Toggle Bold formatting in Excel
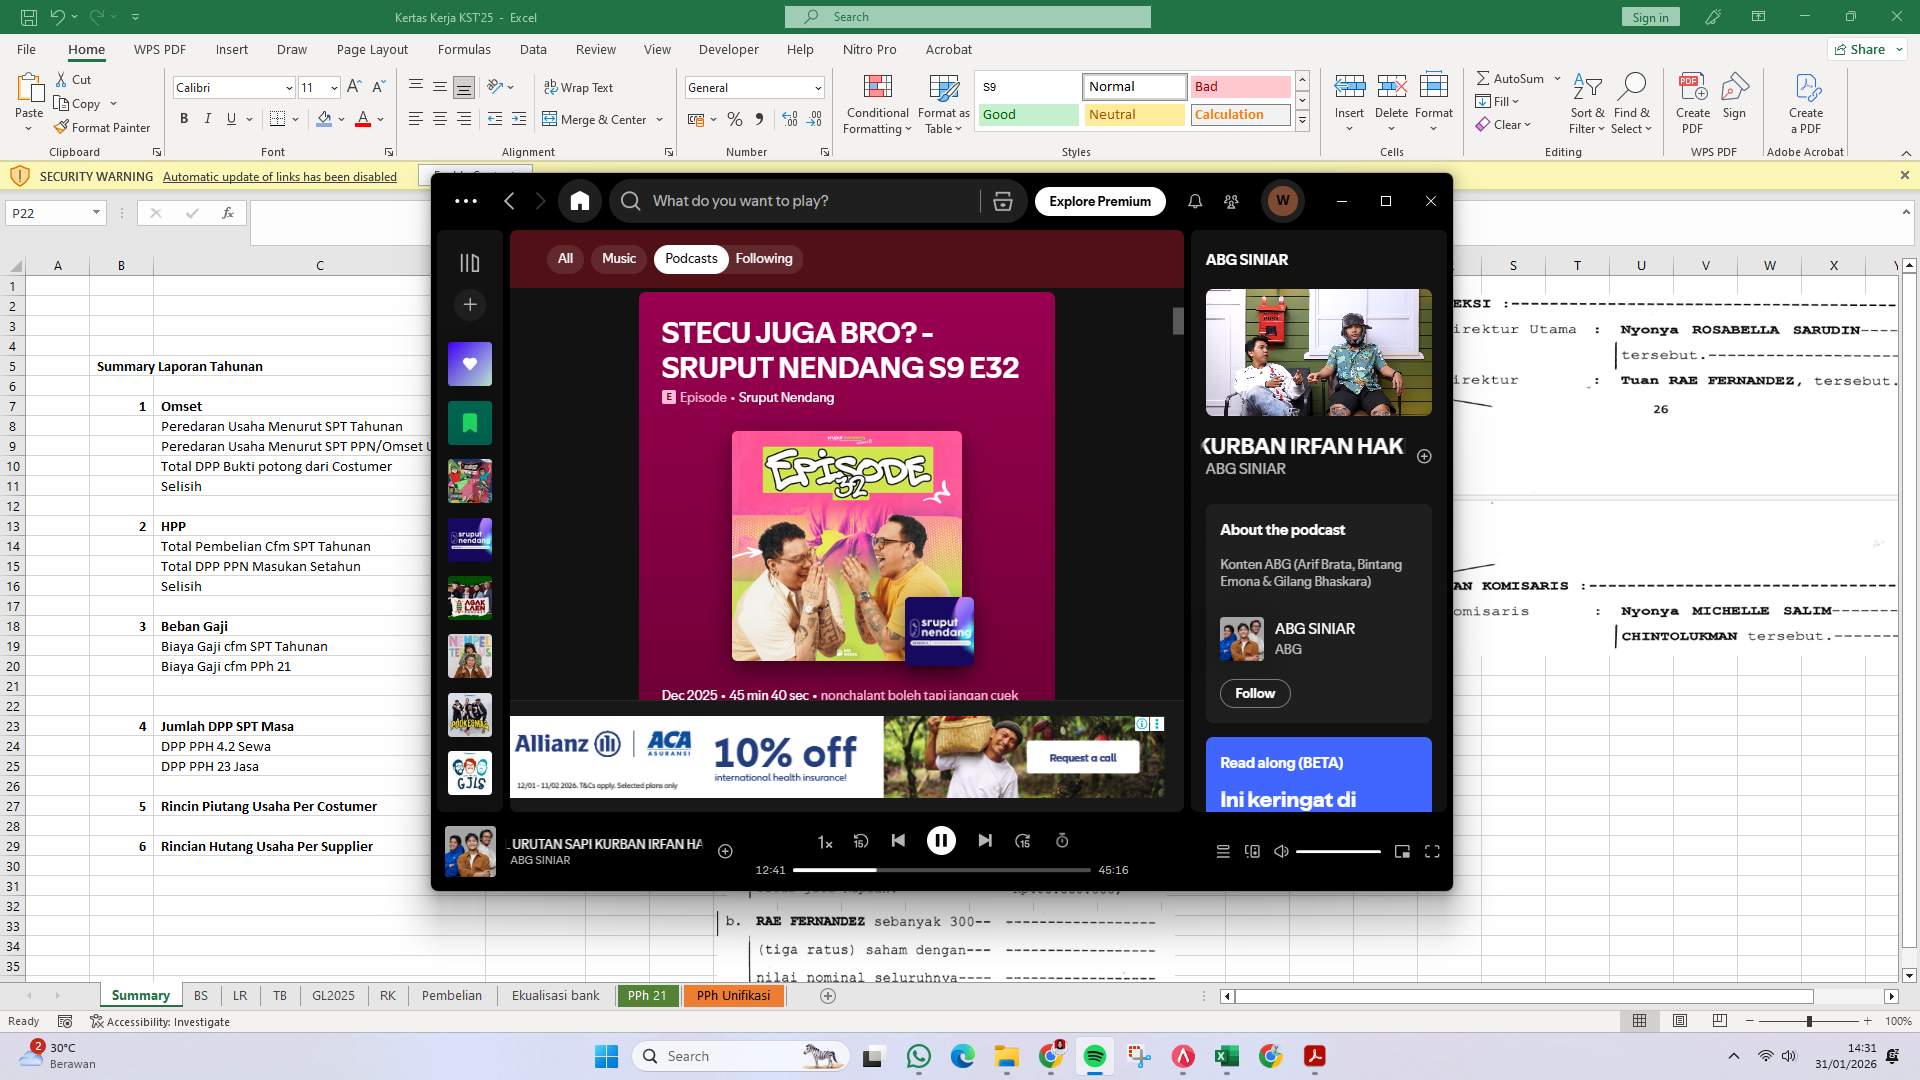The width and height of the screenshot is (1920, 1080). point(184,119)
